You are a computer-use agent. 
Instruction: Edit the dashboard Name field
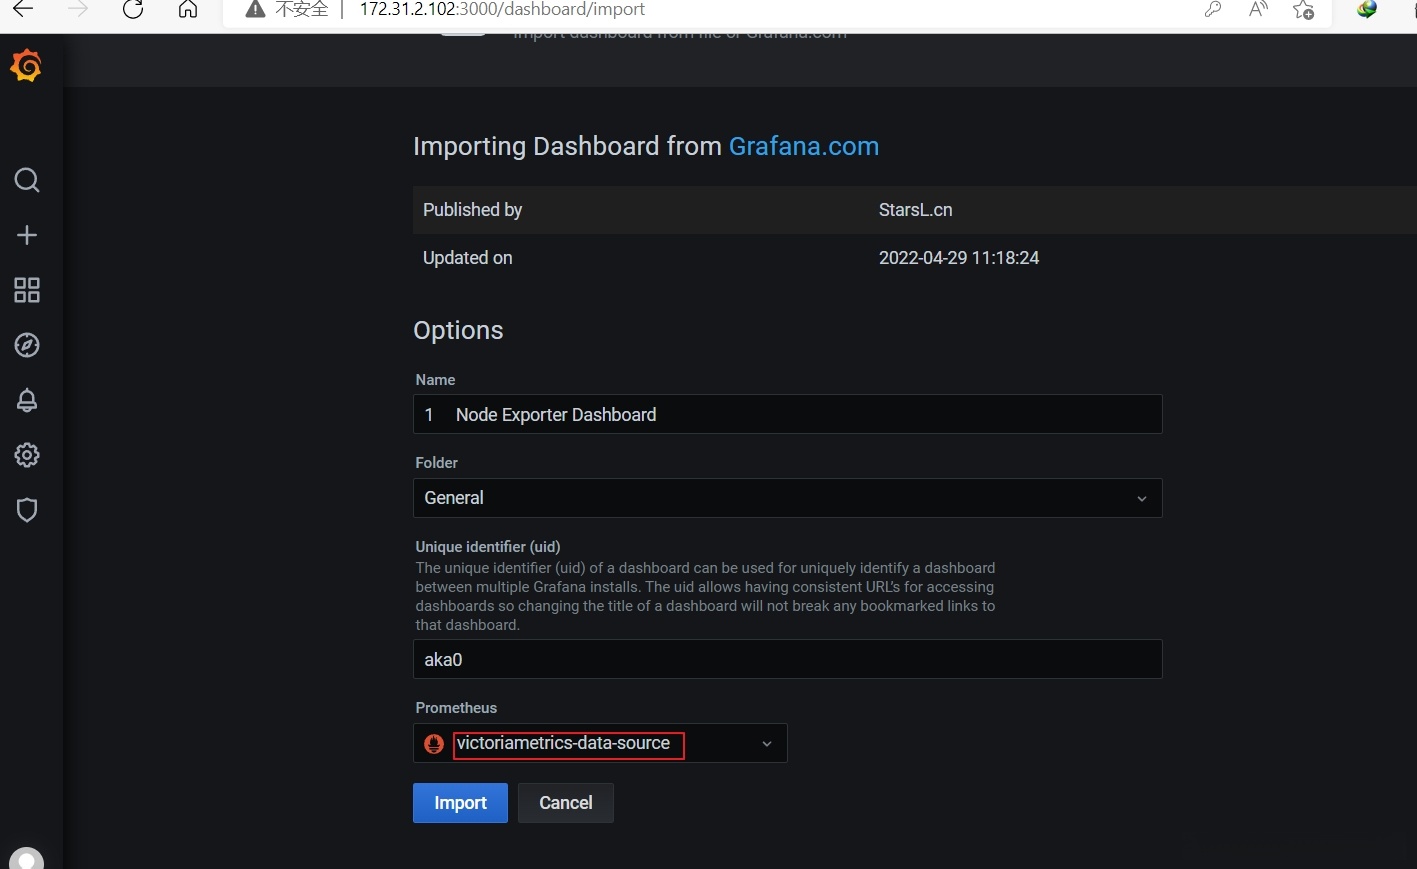click(788, 414)
